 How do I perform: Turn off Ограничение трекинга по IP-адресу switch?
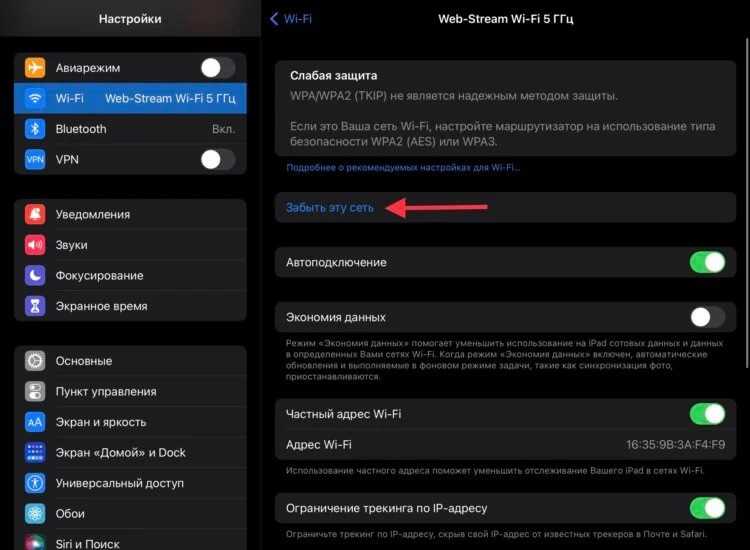(x=707, y=508)
